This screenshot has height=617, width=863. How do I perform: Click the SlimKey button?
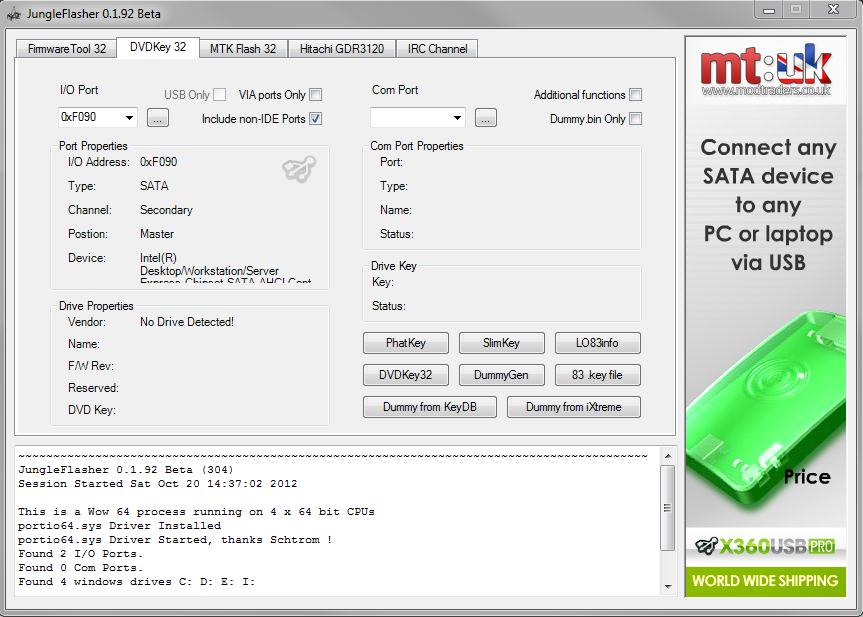(501, 343)
